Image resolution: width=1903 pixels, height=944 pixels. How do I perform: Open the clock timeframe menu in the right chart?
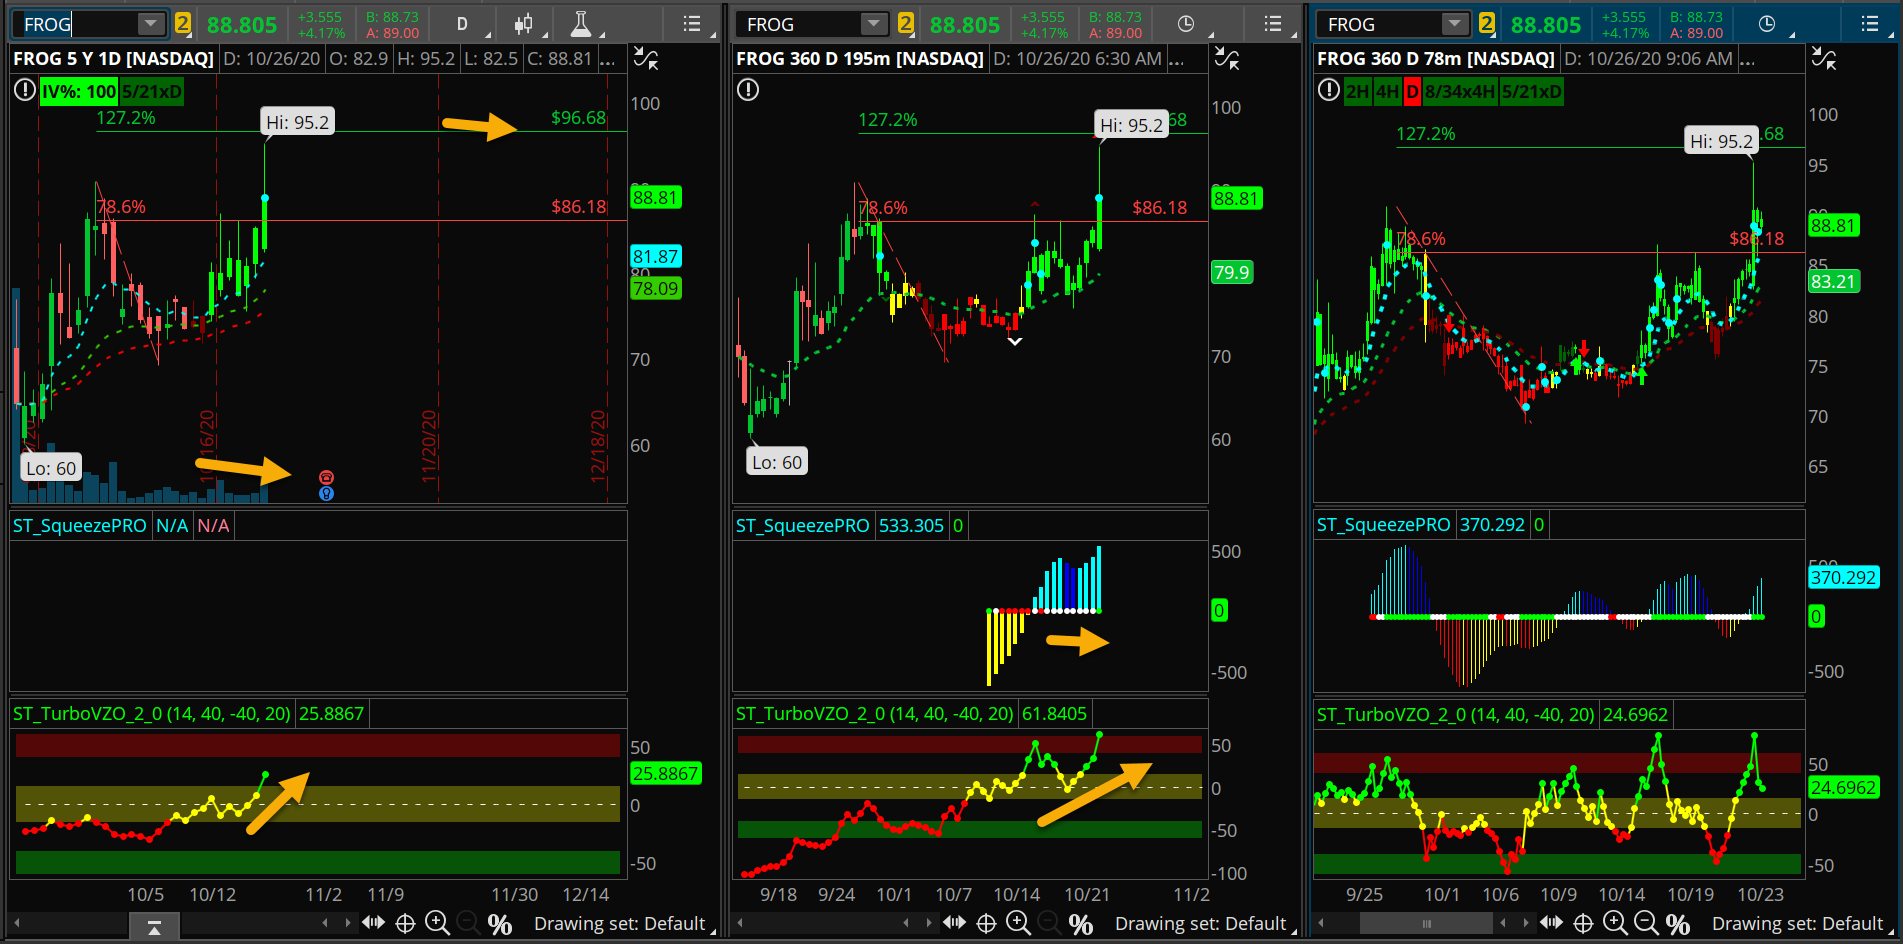1767,24
